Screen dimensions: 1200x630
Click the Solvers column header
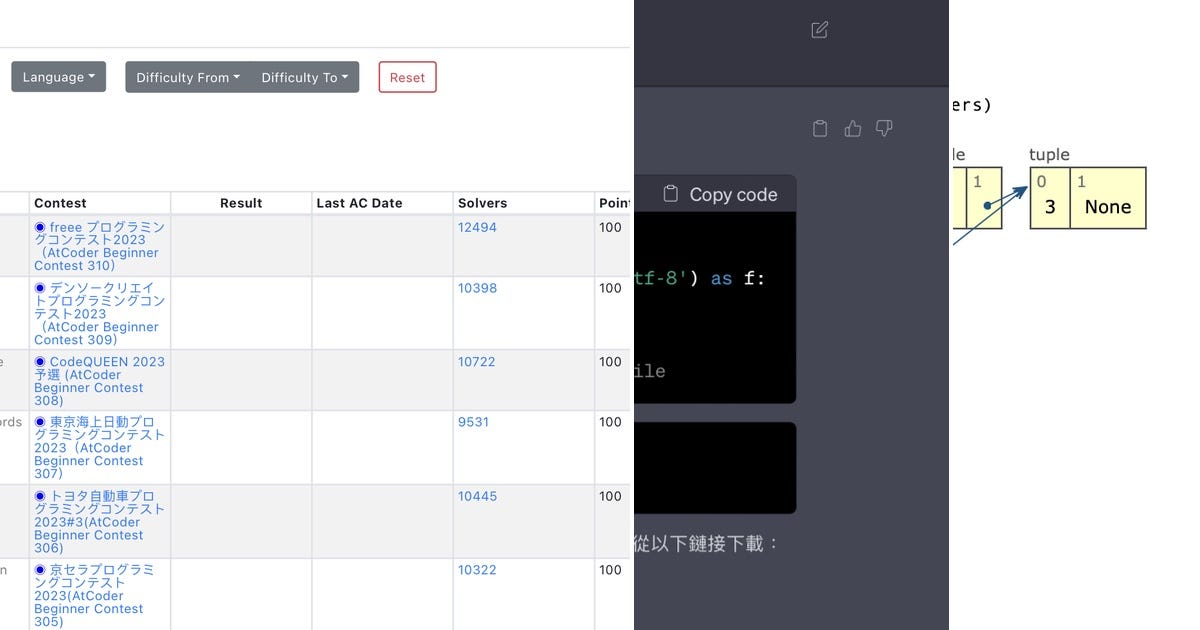point(482,203)
